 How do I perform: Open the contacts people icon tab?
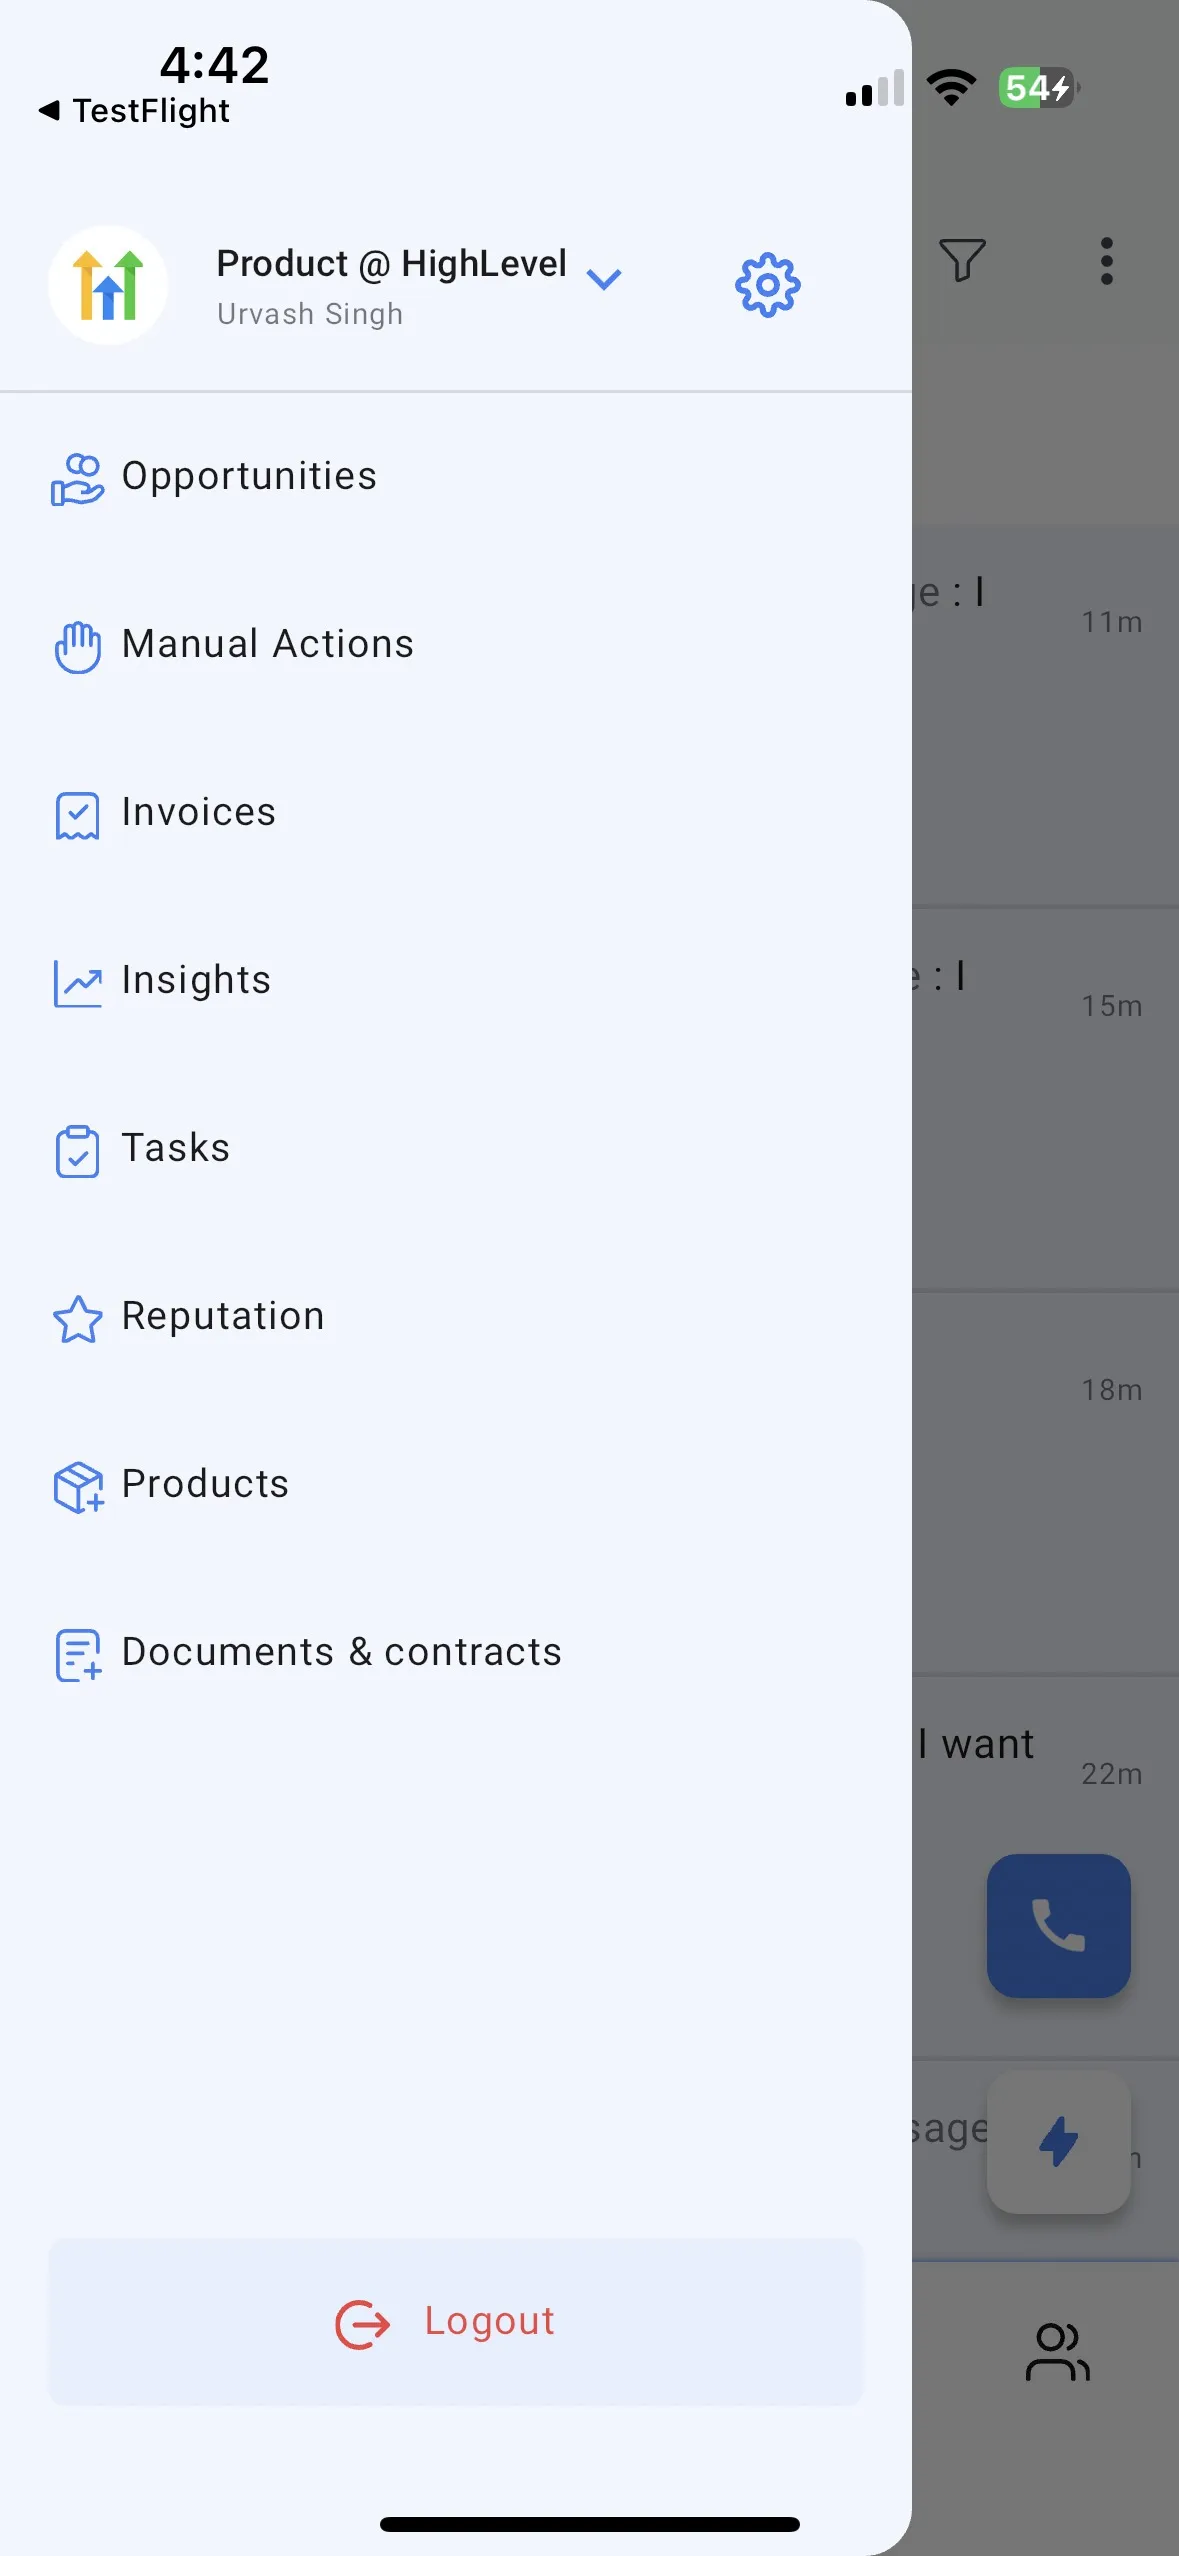1057,2352
